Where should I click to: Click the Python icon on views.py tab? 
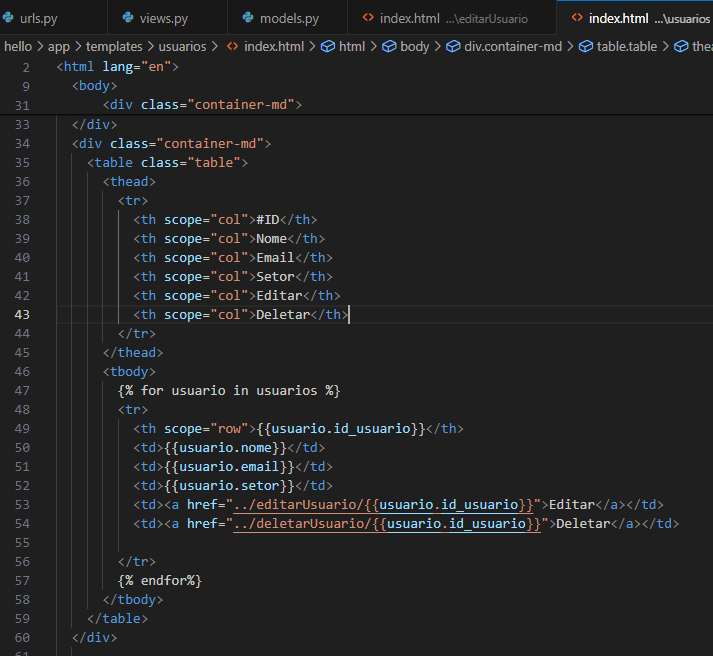point(128,18)
